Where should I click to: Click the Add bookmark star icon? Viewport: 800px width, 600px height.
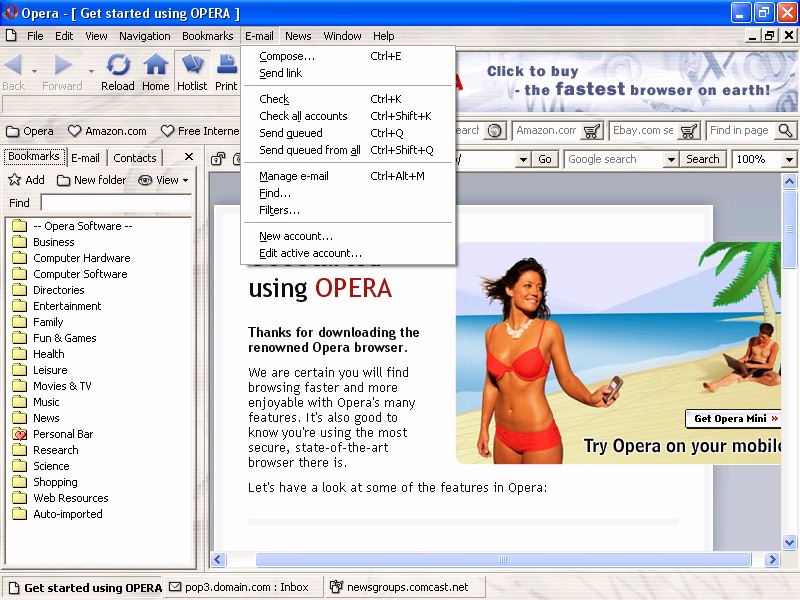point(15,180)
